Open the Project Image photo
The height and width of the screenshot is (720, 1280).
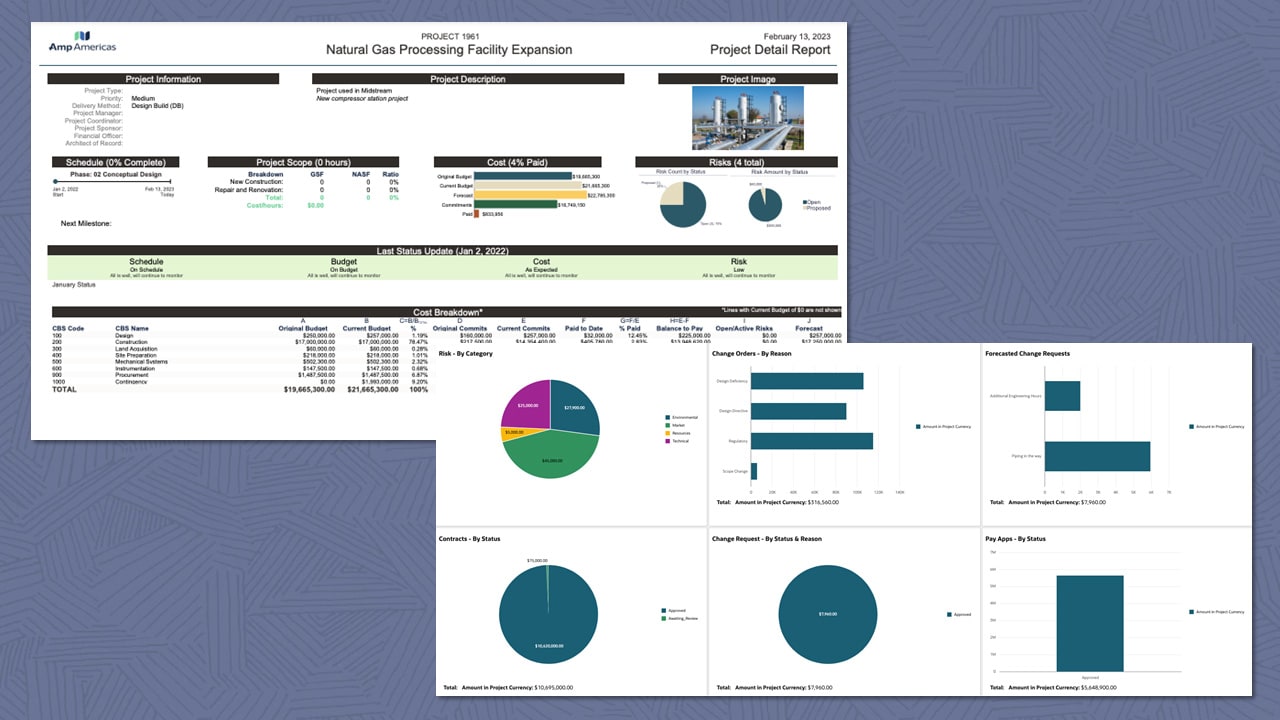748,117
